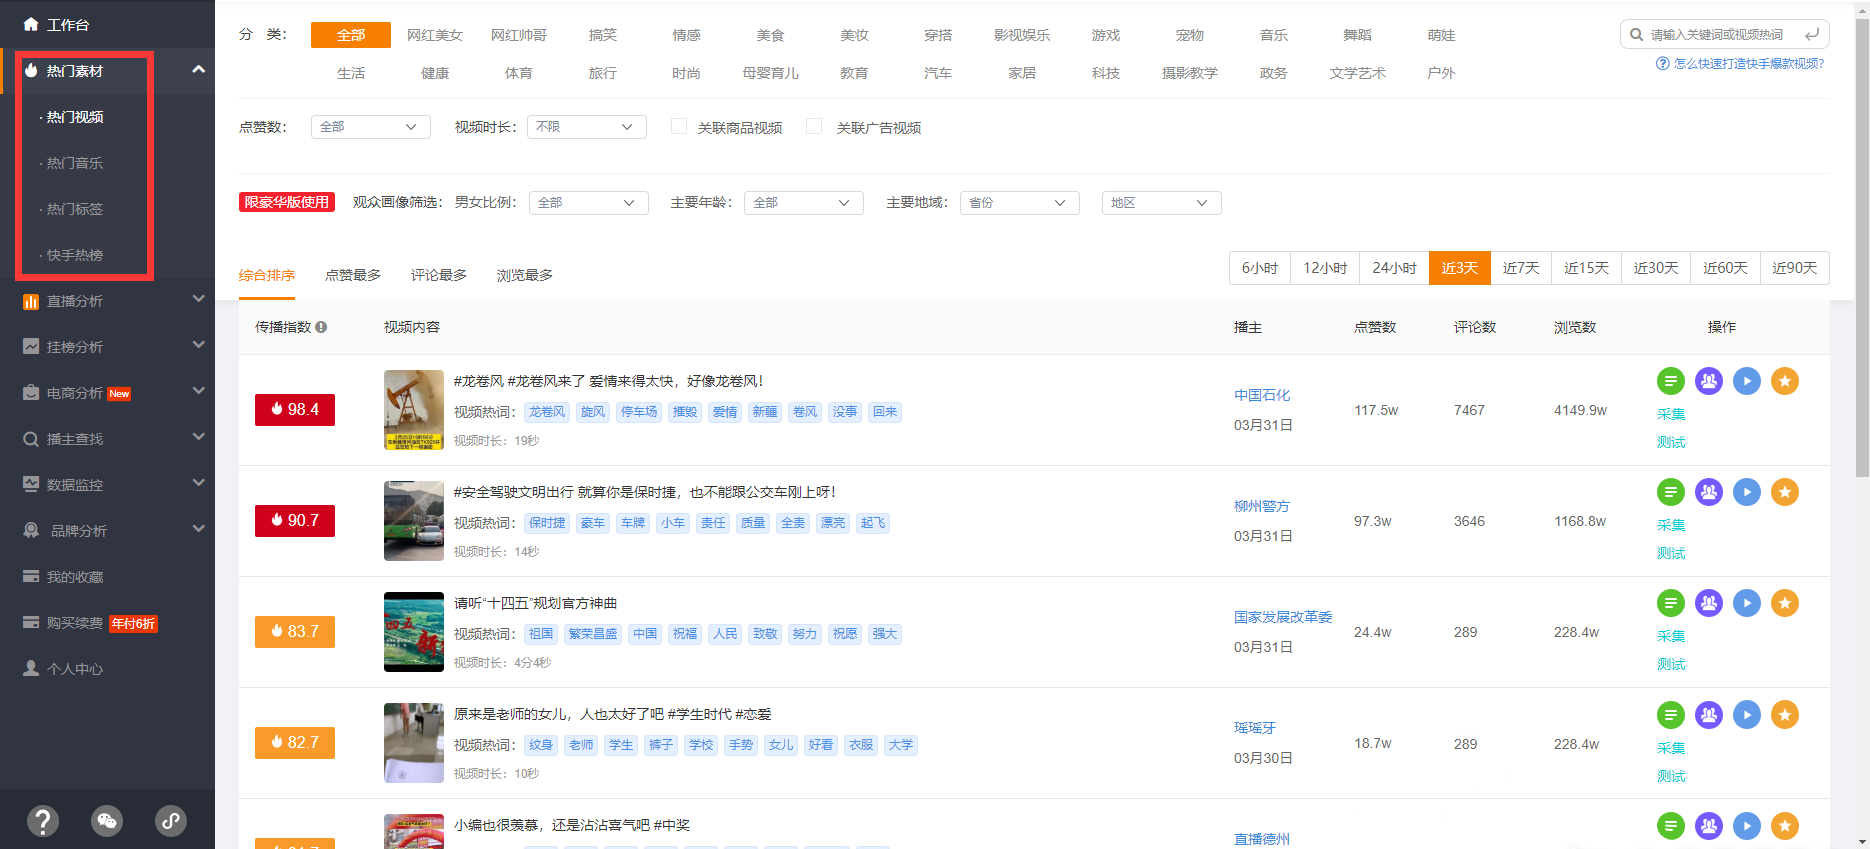Play the 原来是老师的女儿 video

click(1747, 715)
